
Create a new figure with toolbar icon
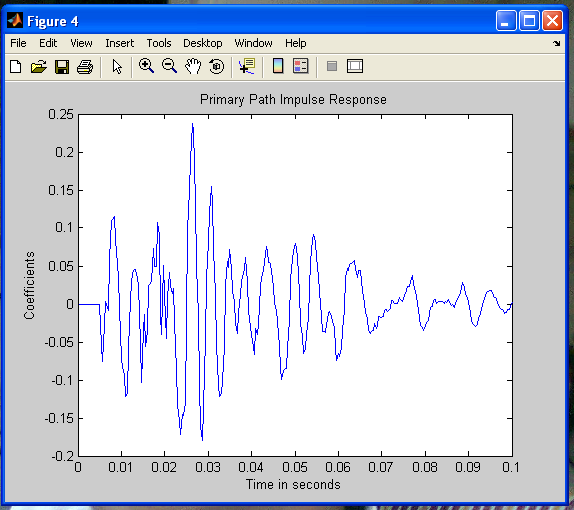coord(16,67)
